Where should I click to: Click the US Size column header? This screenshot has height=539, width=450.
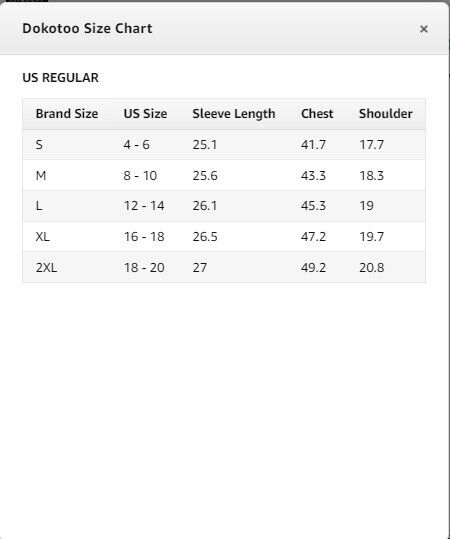[145, 113]
